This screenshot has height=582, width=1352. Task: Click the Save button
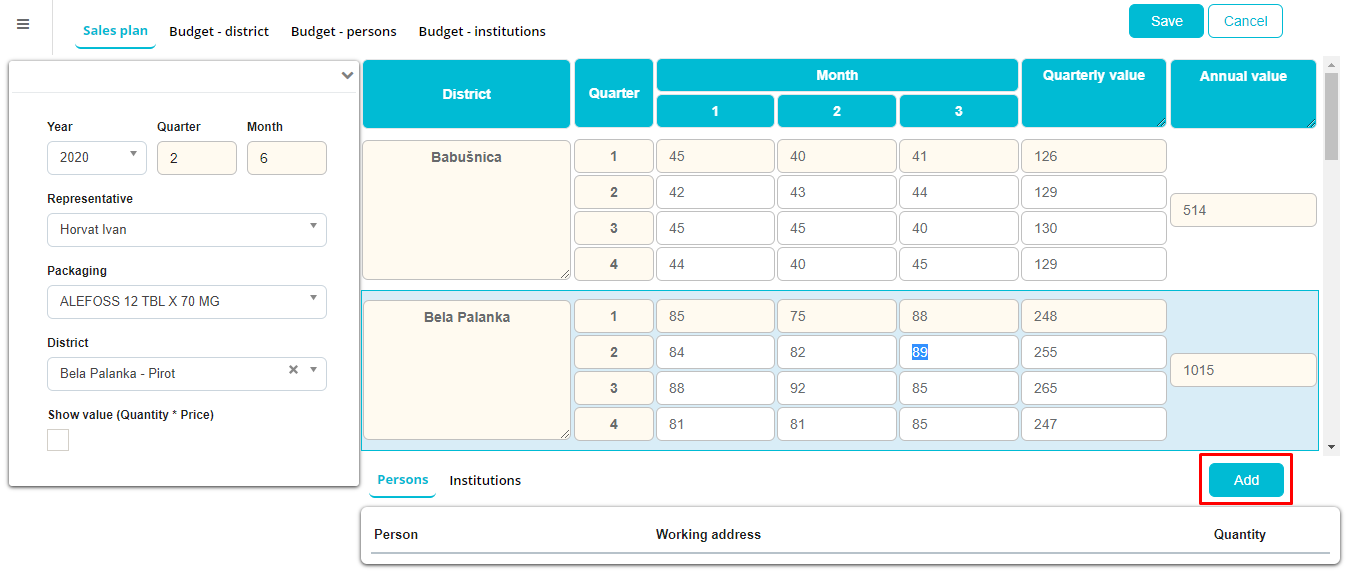(1166, 21)
